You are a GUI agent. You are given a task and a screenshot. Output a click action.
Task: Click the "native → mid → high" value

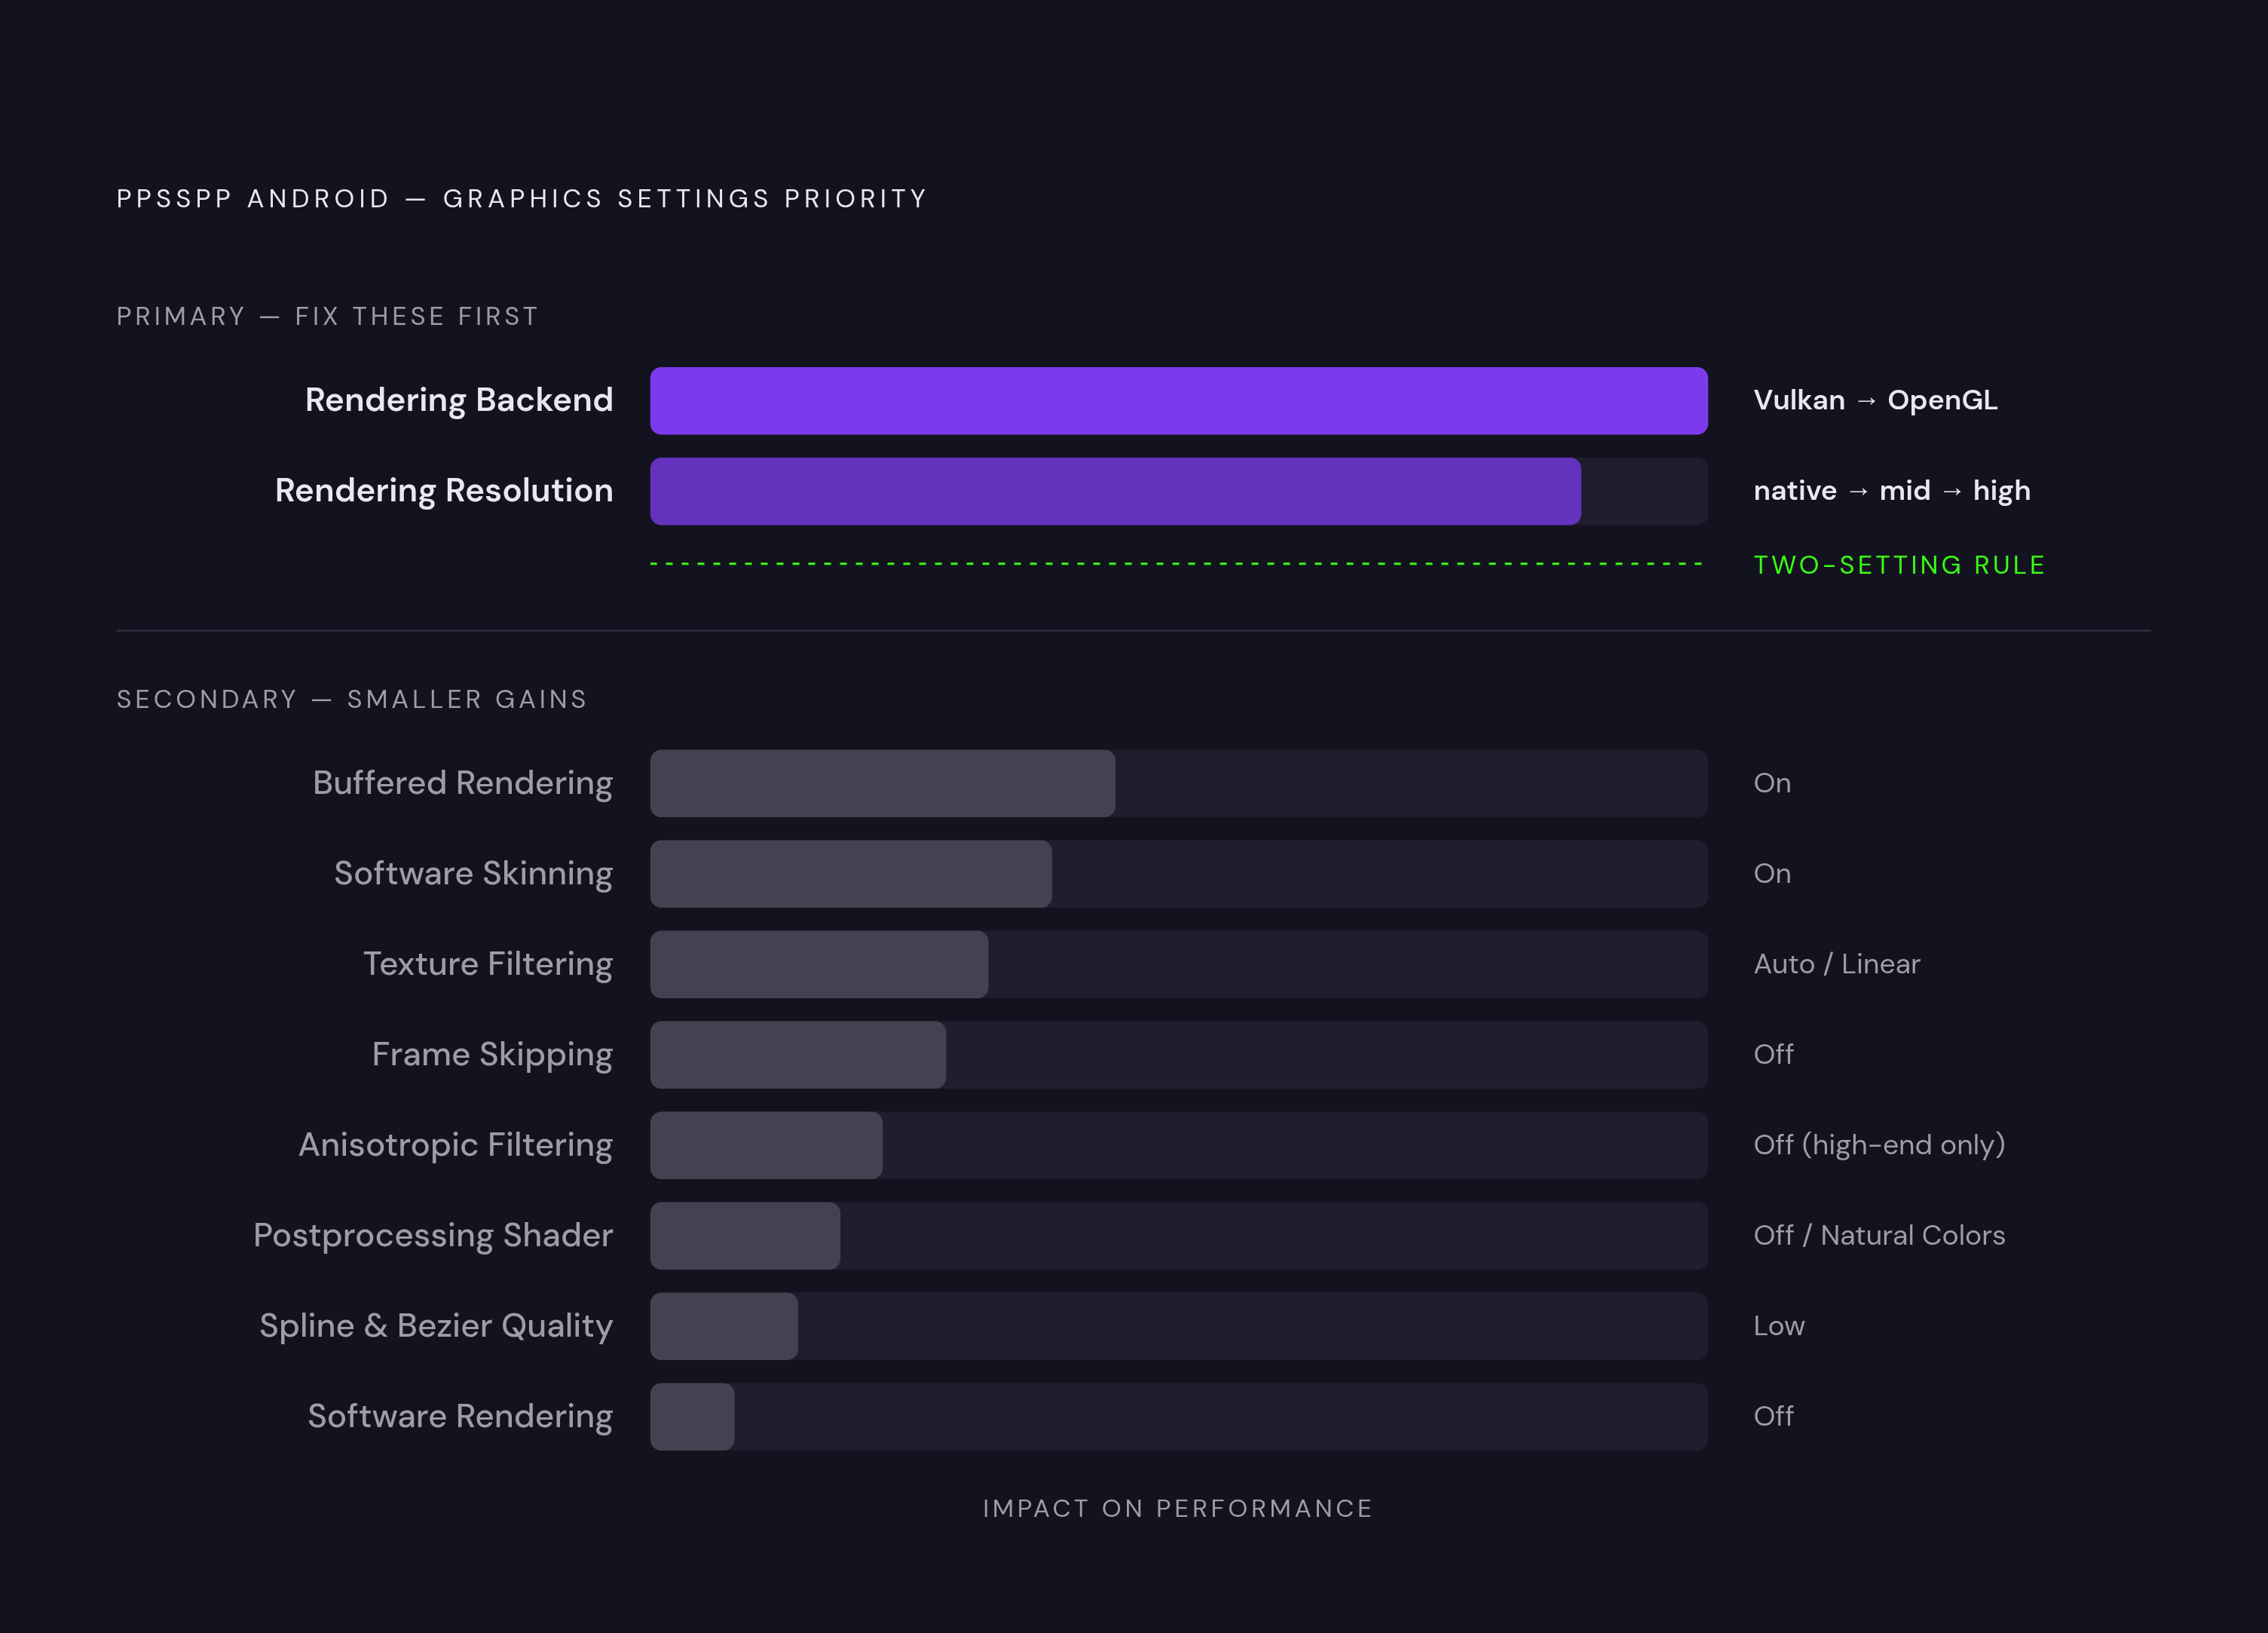point(1892,491)
